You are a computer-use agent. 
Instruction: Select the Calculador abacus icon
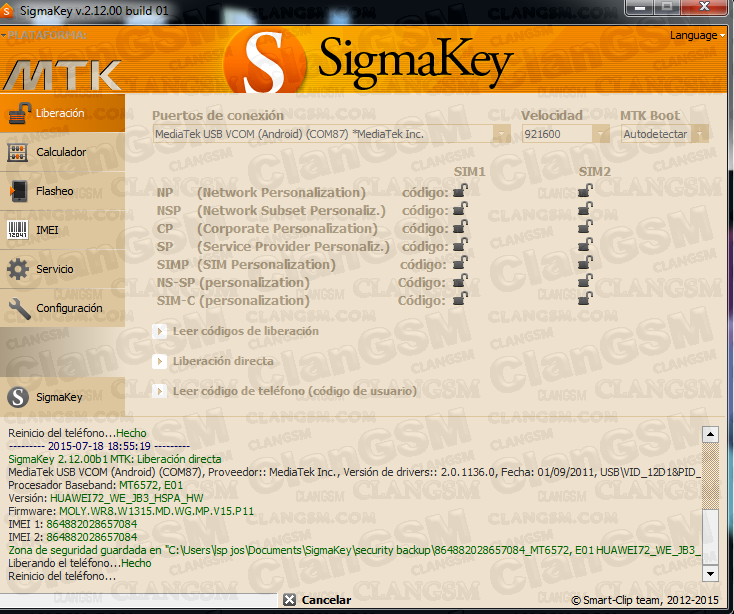pyautogui.click(x=18, y=152)
